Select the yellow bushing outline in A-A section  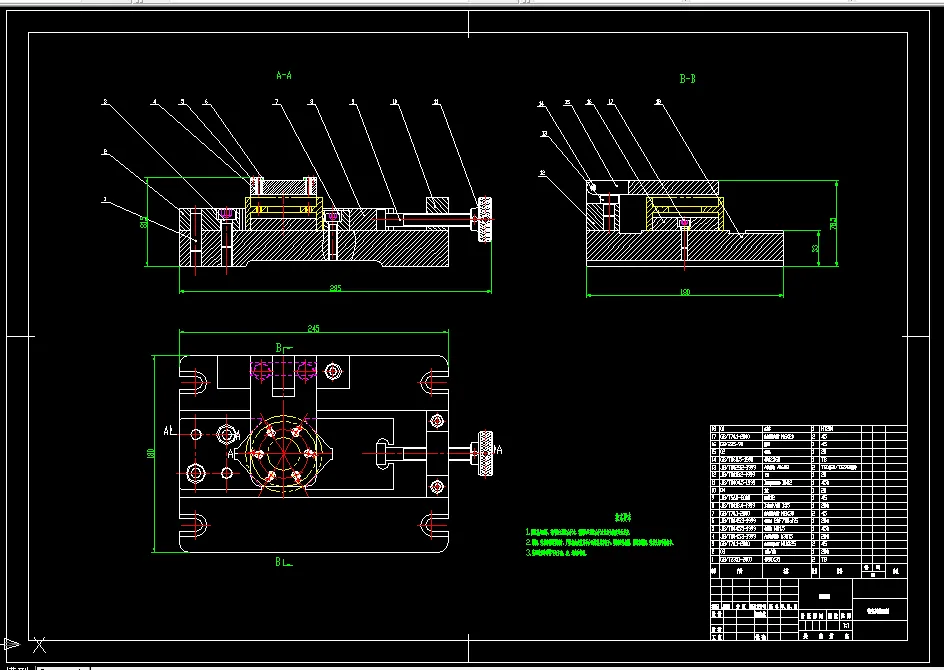(283, 212)
